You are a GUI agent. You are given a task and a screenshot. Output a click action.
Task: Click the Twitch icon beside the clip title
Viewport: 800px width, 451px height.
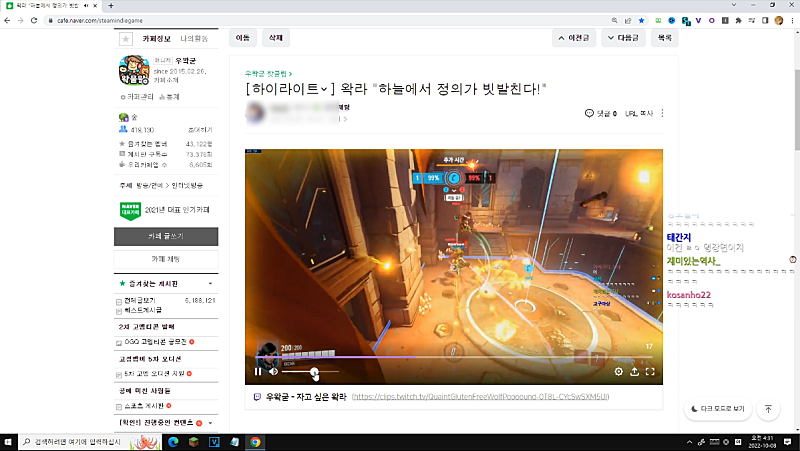pyautogui.click(x=257, y=396)
